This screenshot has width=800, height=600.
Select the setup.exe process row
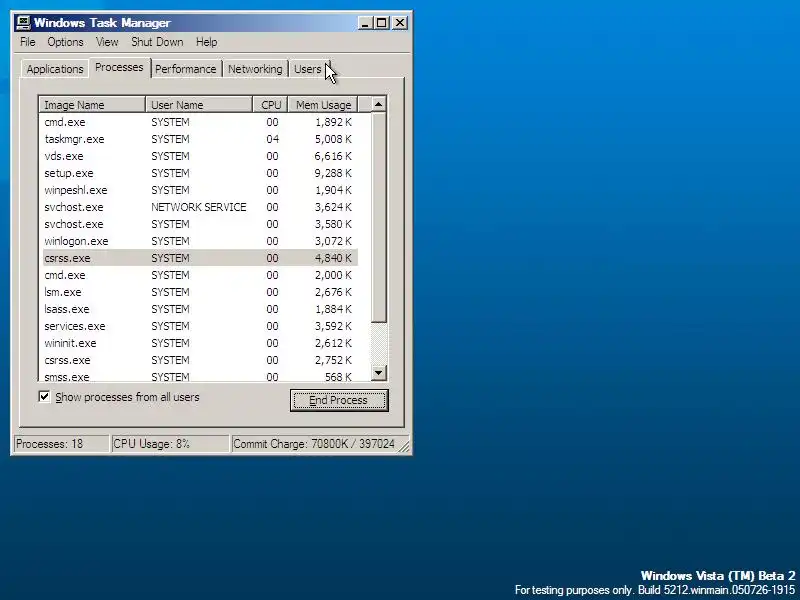click(201, 173)
